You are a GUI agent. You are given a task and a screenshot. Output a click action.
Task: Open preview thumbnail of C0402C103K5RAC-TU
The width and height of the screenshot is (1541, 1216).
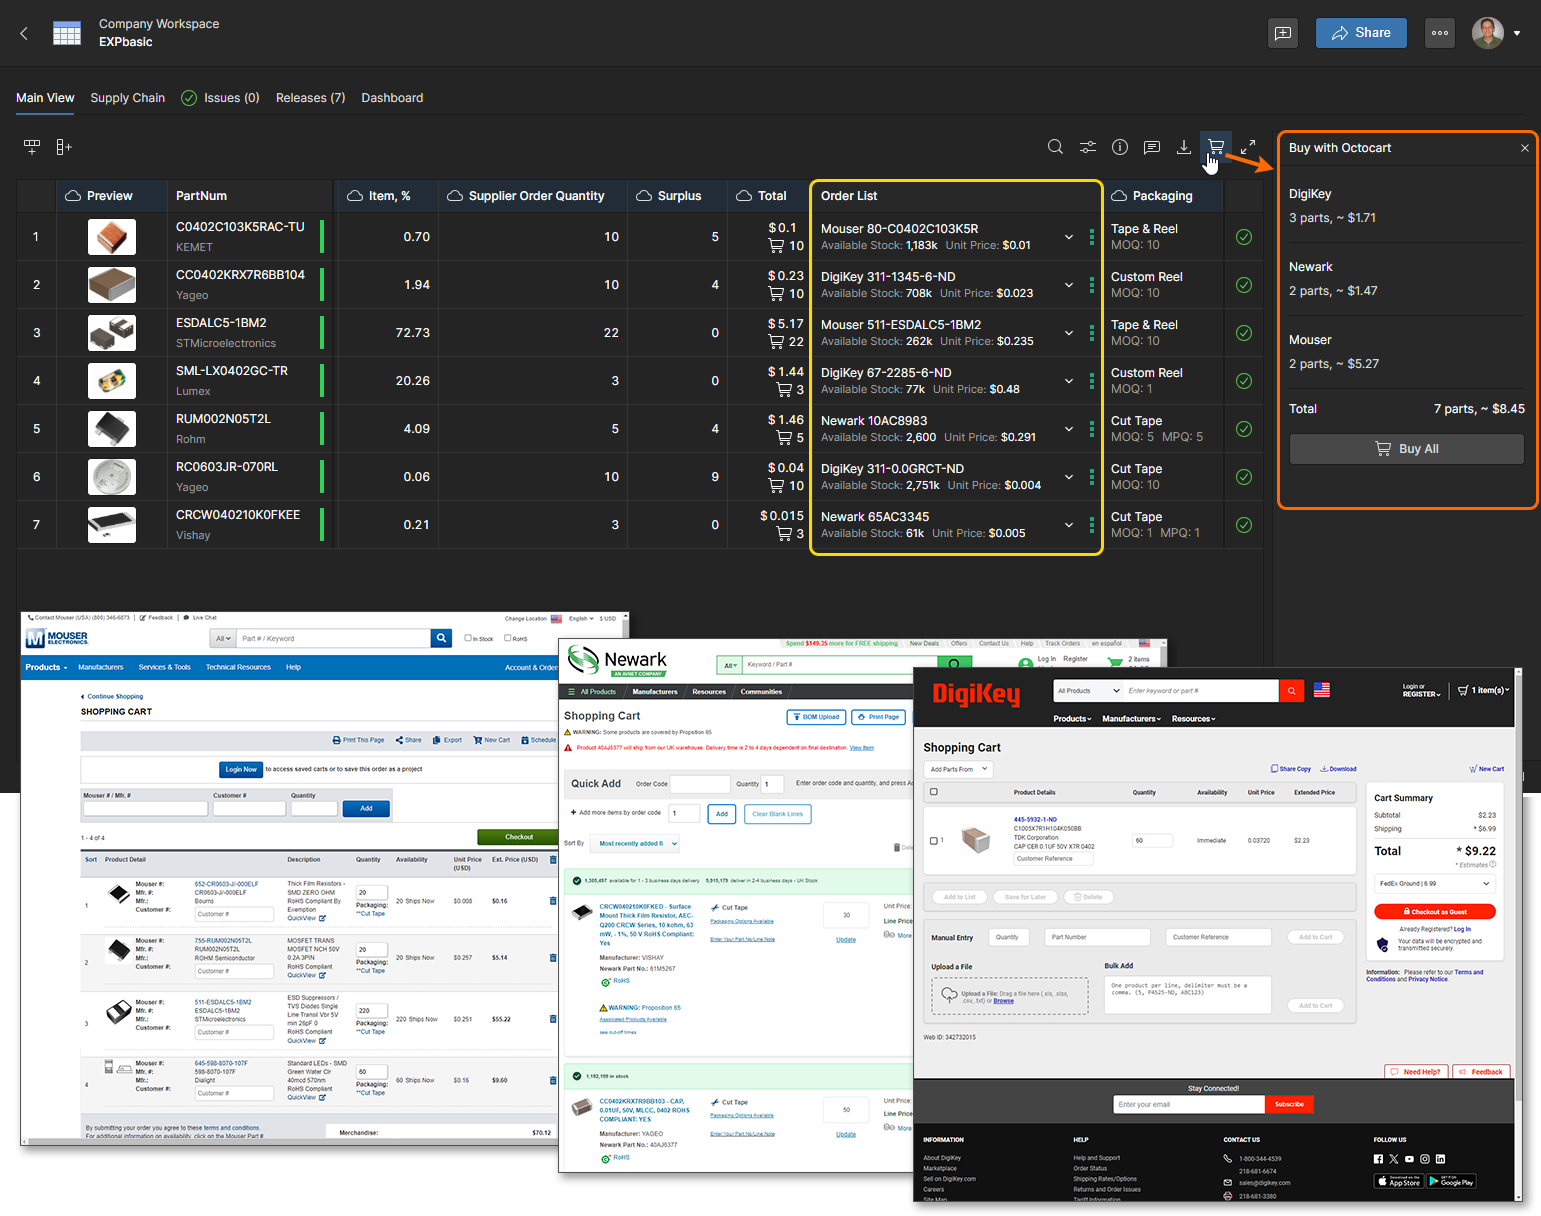click(112, 237)
